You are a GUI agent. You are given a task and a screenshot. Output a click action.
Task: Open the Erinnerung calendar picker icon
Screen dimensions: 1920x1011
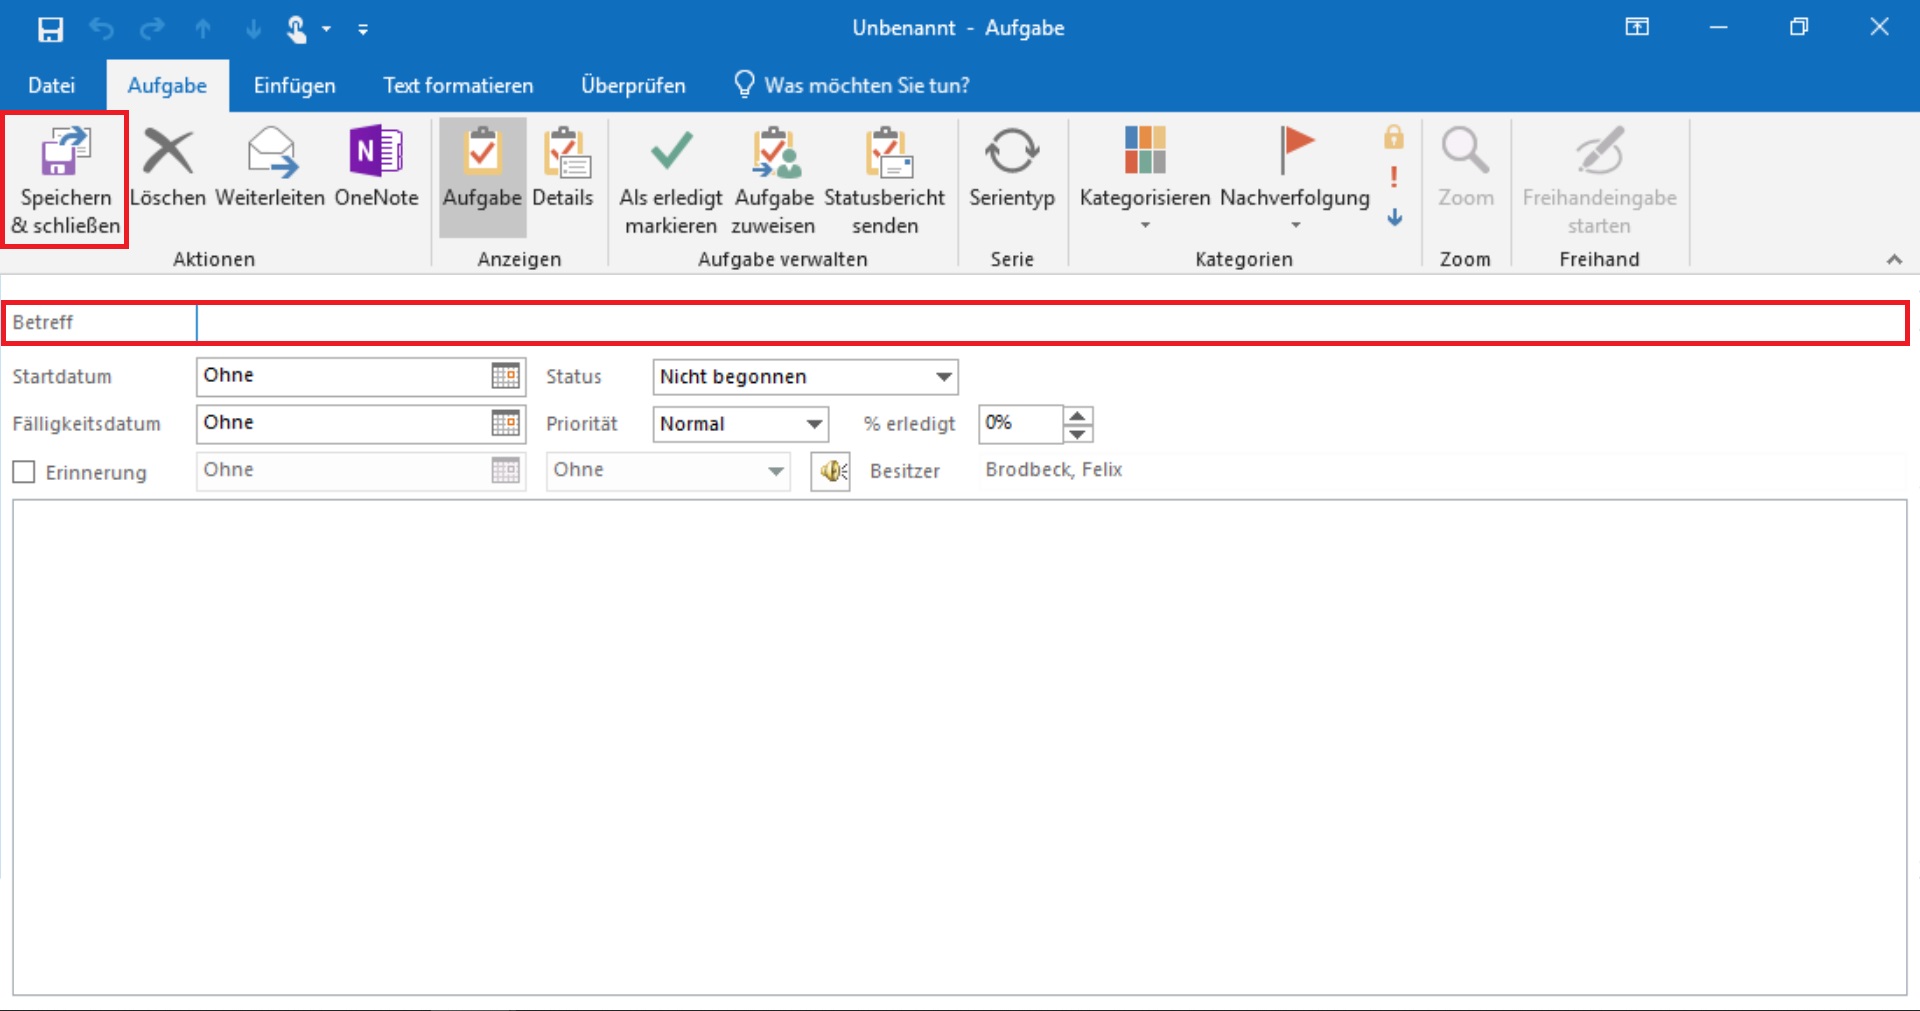coord(506,471)
